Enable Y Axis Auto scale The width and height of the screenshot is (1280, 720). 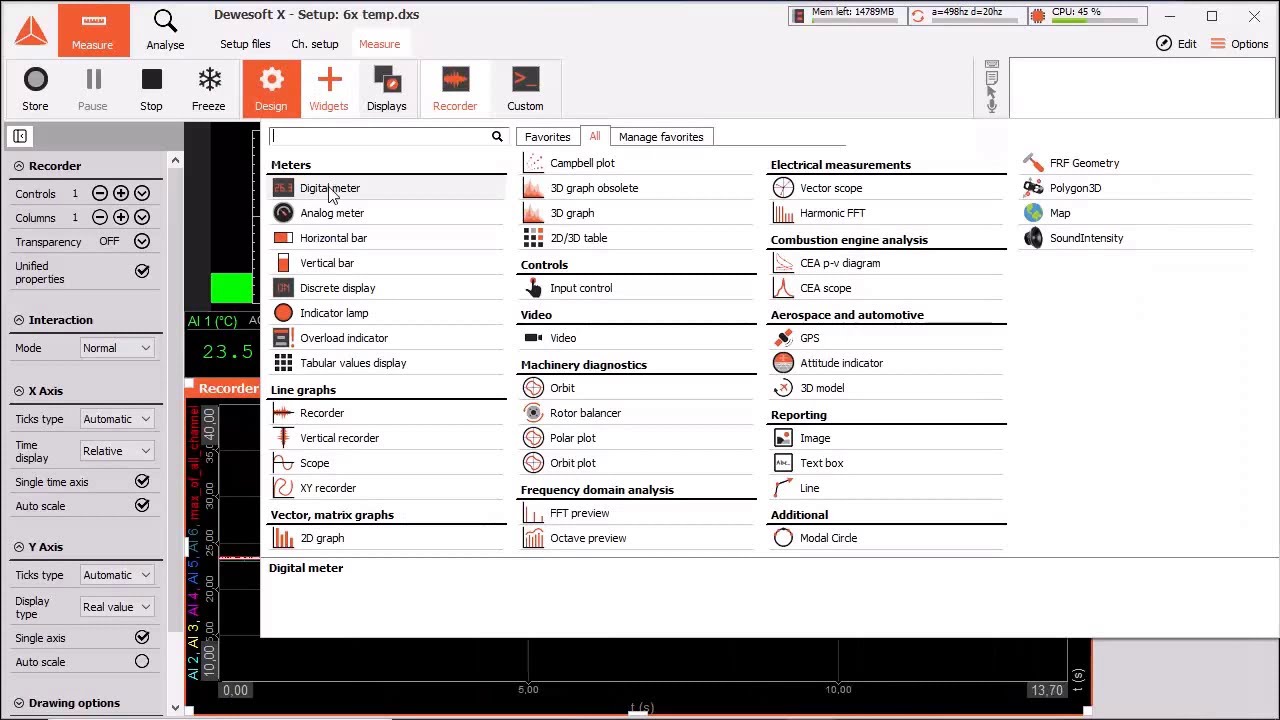point(142,661)
